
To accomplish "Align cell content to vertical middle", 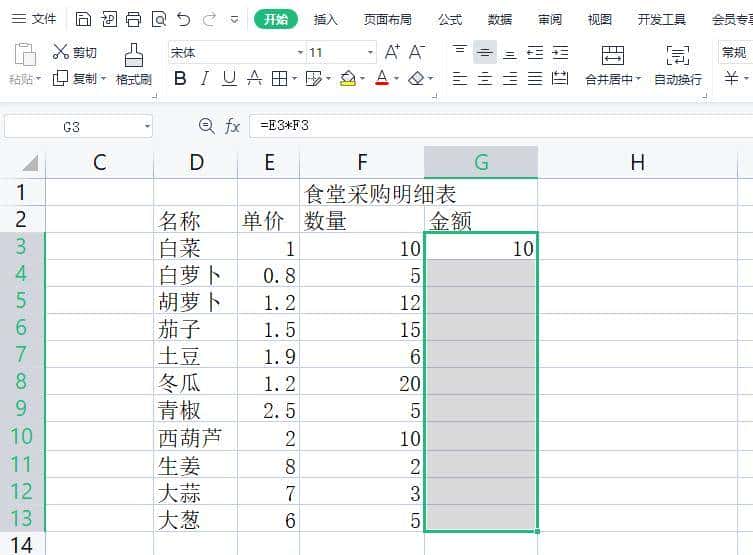I will click(x=485, y=52).
